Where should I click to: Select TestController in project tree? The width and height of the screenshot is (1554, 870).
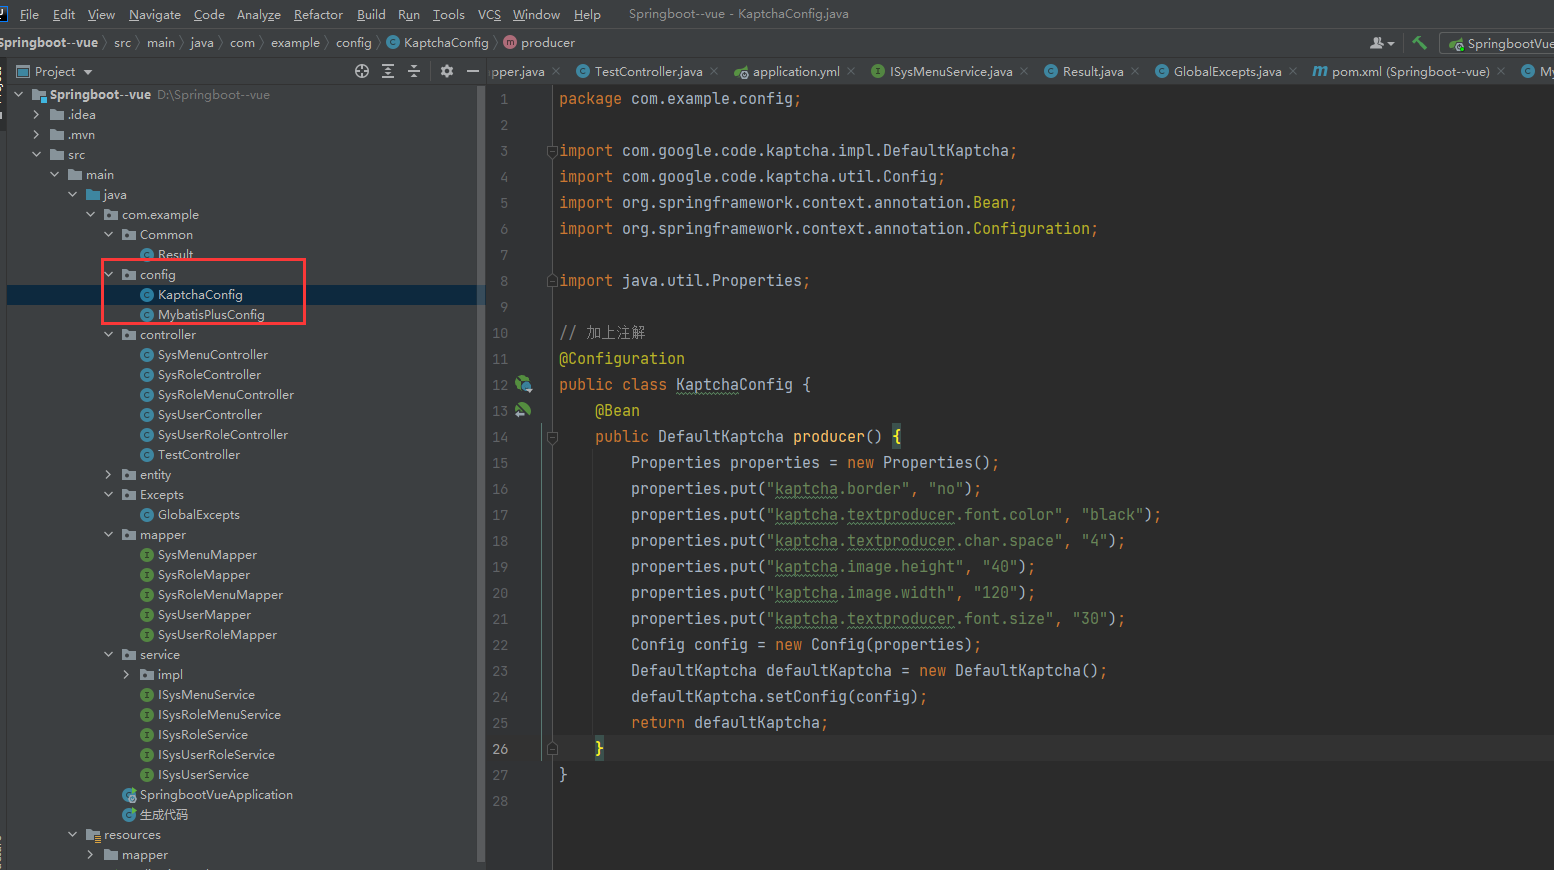199,454
